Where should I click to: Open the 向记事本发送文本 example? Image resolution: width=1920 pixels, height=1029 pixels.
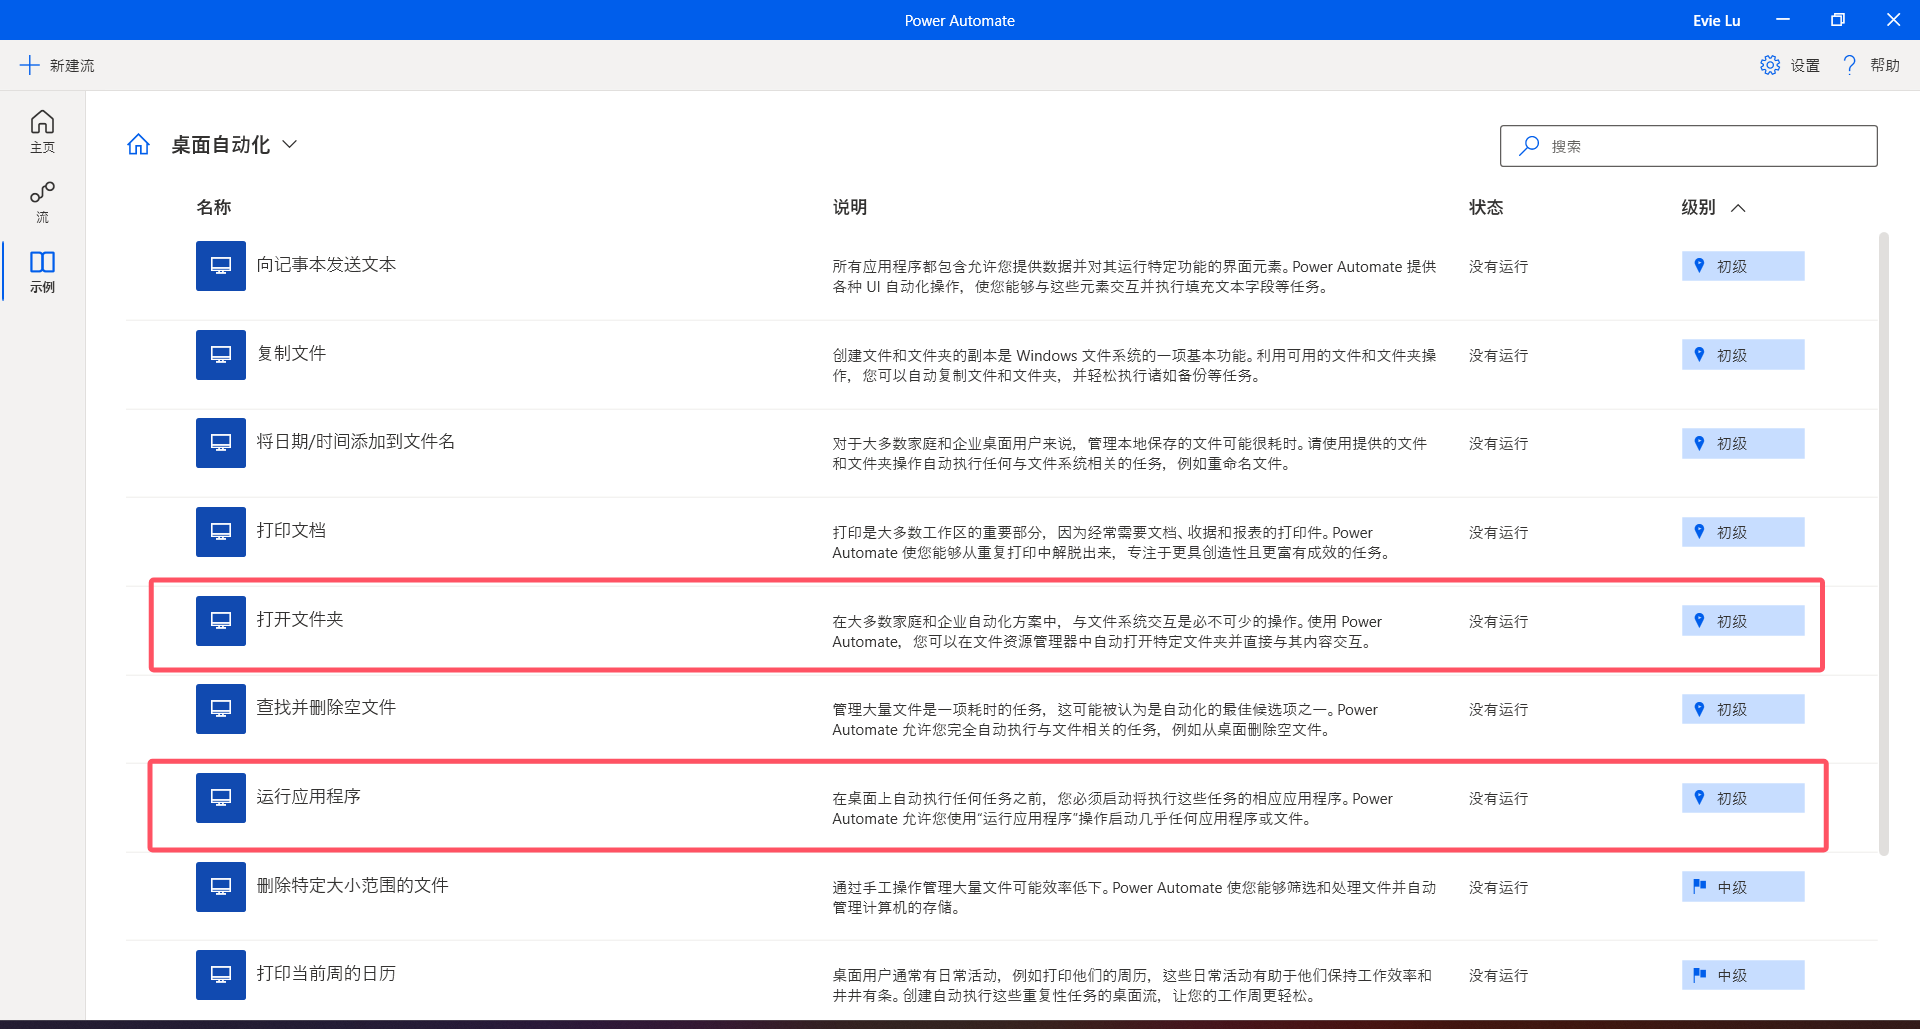(326, 264)
